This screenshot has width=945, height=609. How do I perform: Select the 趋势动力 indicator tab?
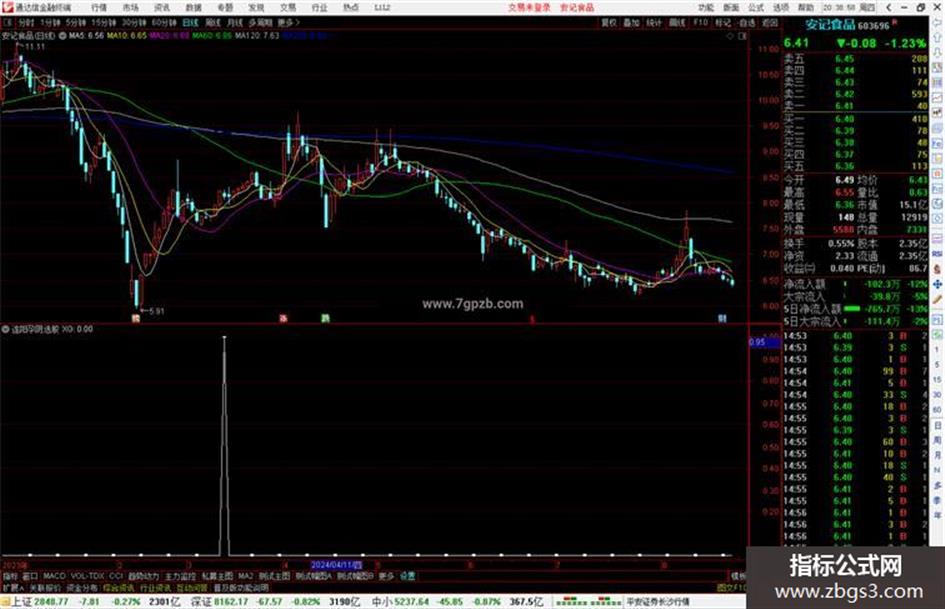pyautogui.click(x=143, y=577)
